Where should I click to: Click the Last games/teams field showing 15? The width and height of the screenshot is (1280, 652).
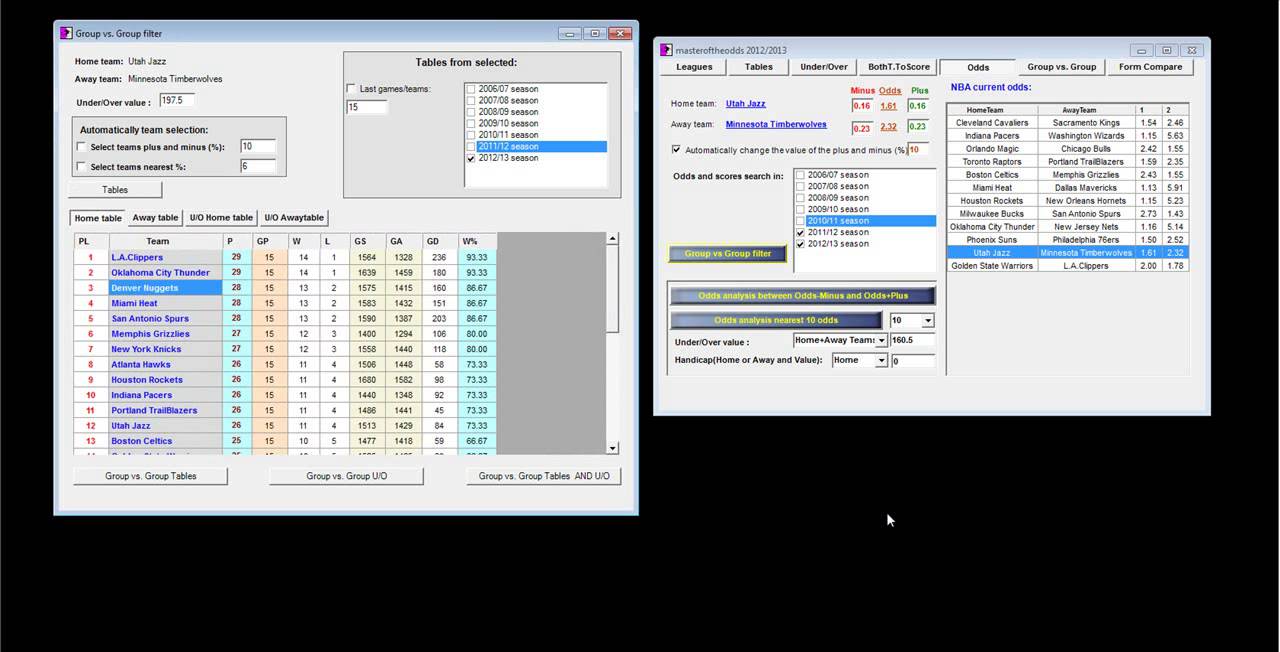(x=366, y=107)
